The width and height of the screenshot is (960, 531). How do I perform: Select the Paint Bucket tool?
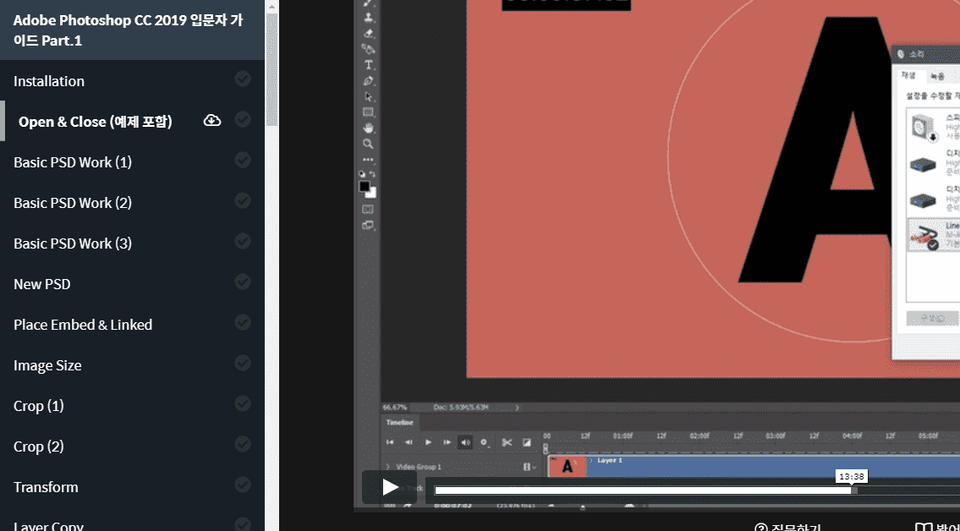coord(369,49)
